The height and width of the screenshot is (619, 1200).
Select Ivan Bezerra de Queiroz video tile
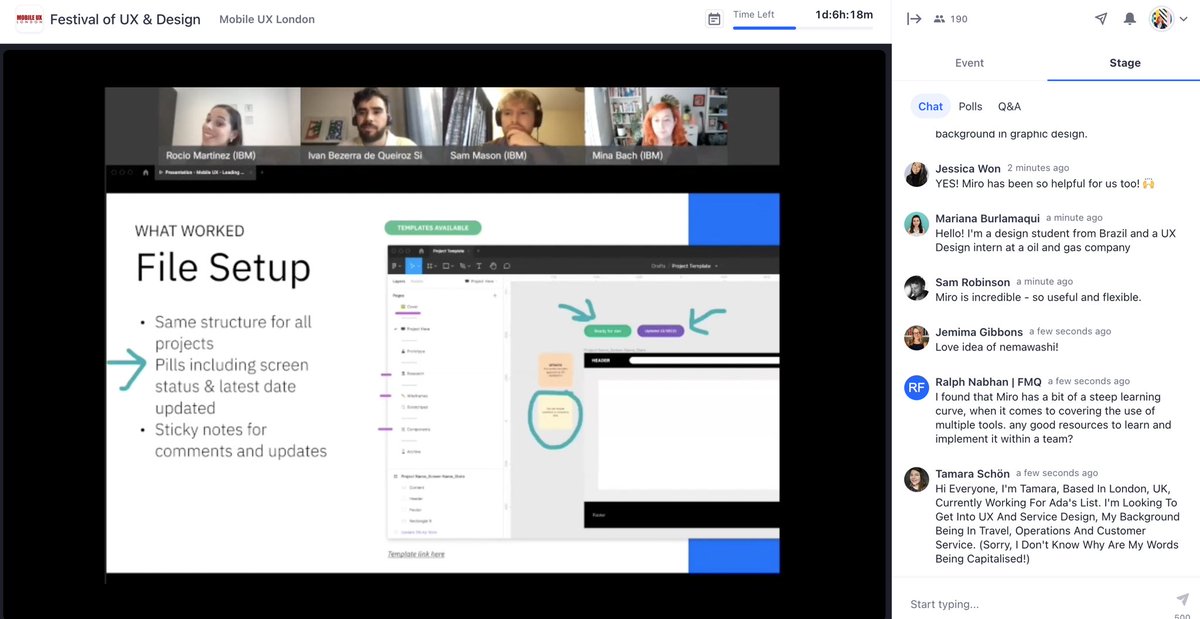[x=371, y=125]
